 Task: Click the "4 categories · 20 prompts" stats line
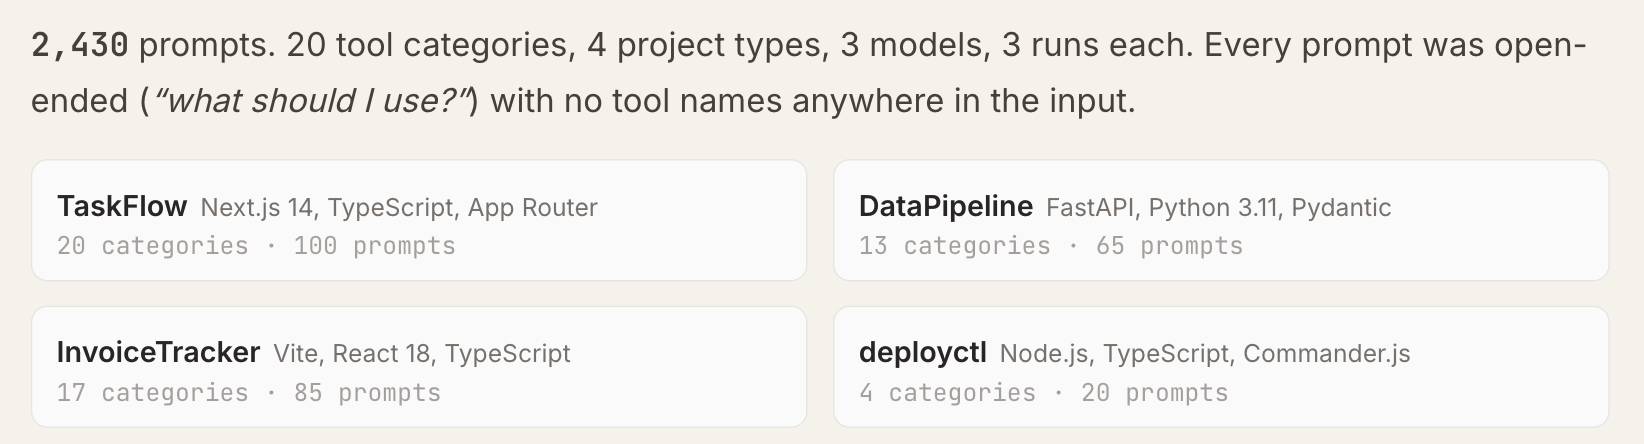(x=1043, y=393)
